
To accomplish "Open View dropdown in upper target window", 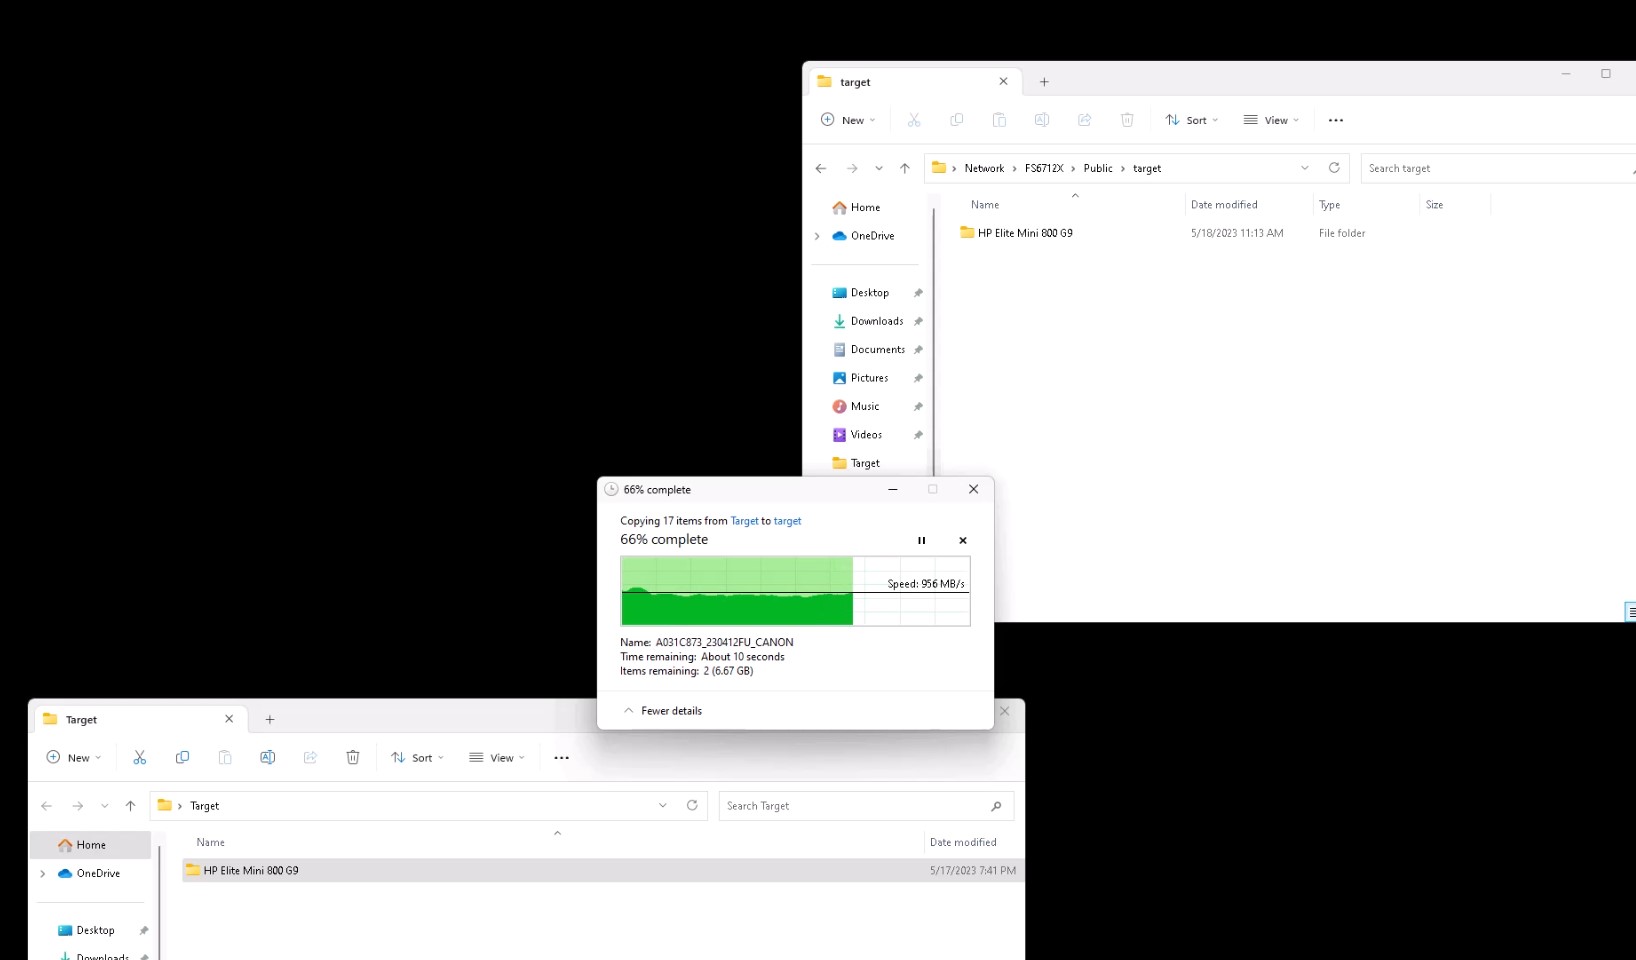I will coord(1271,120).
